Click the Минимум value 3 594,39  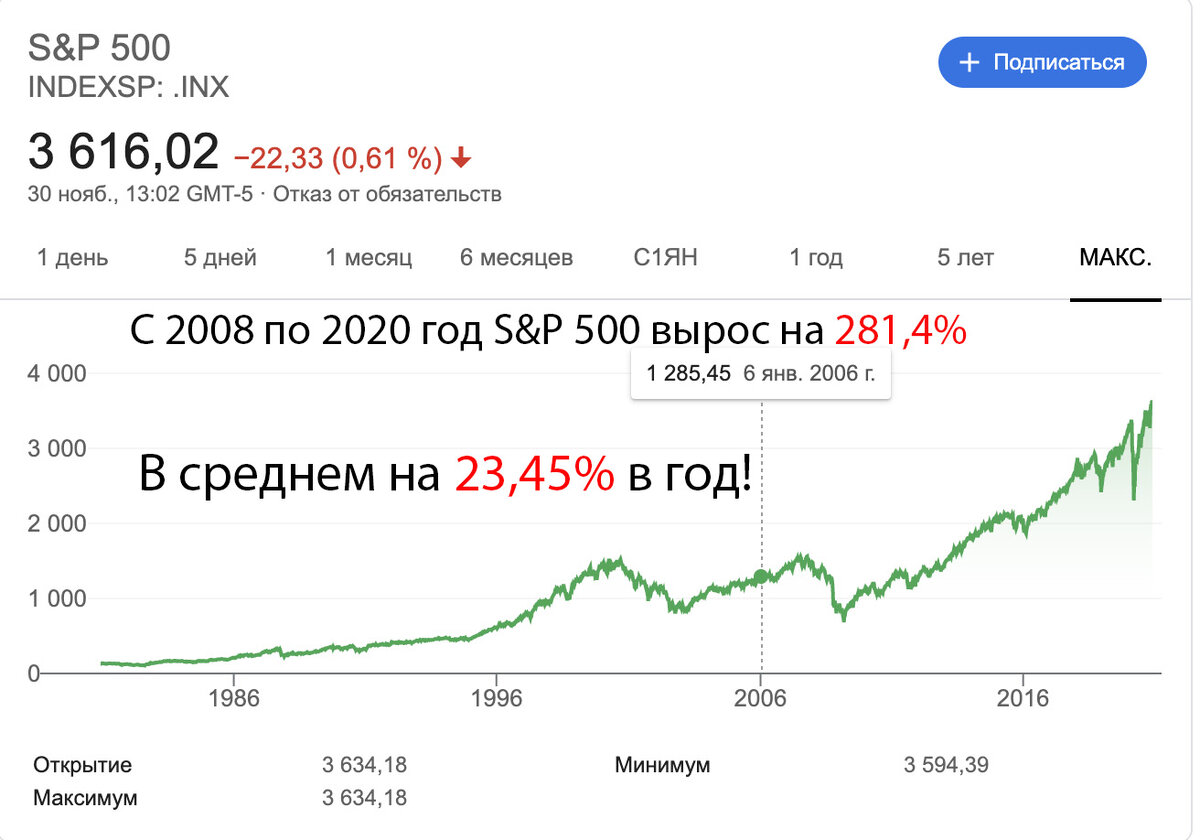coord(945,764)
